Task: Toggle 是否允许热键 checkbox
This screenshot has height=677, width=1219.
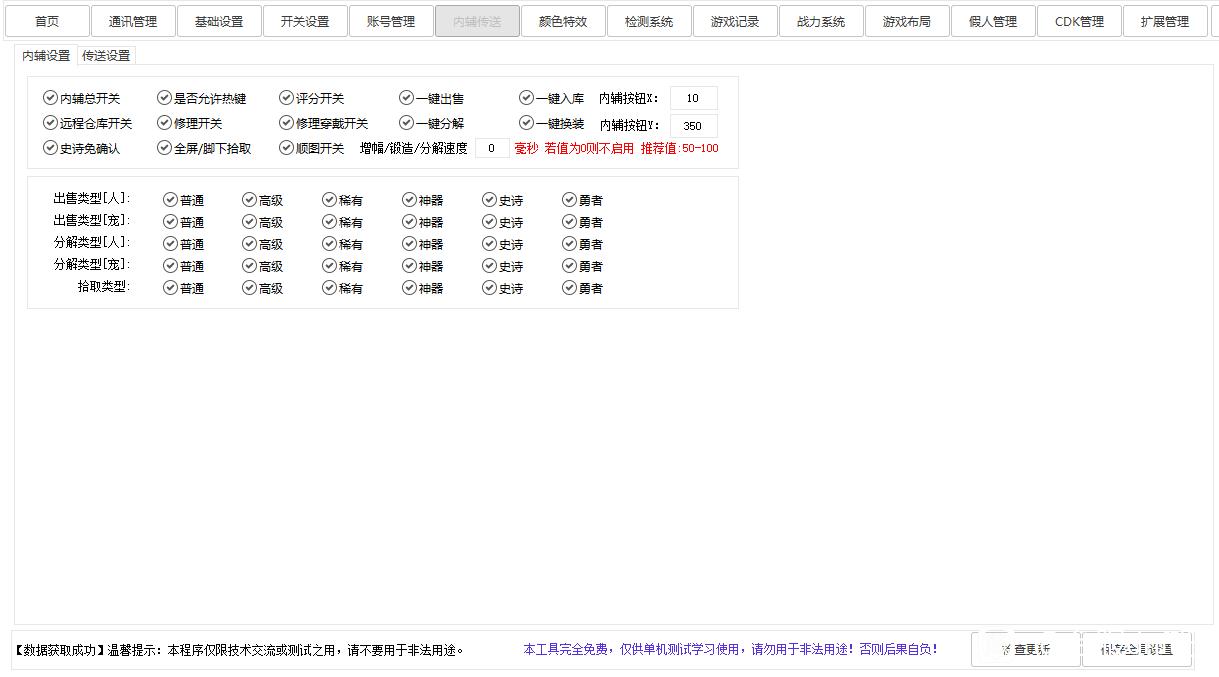Action: [x=202, y=98]
